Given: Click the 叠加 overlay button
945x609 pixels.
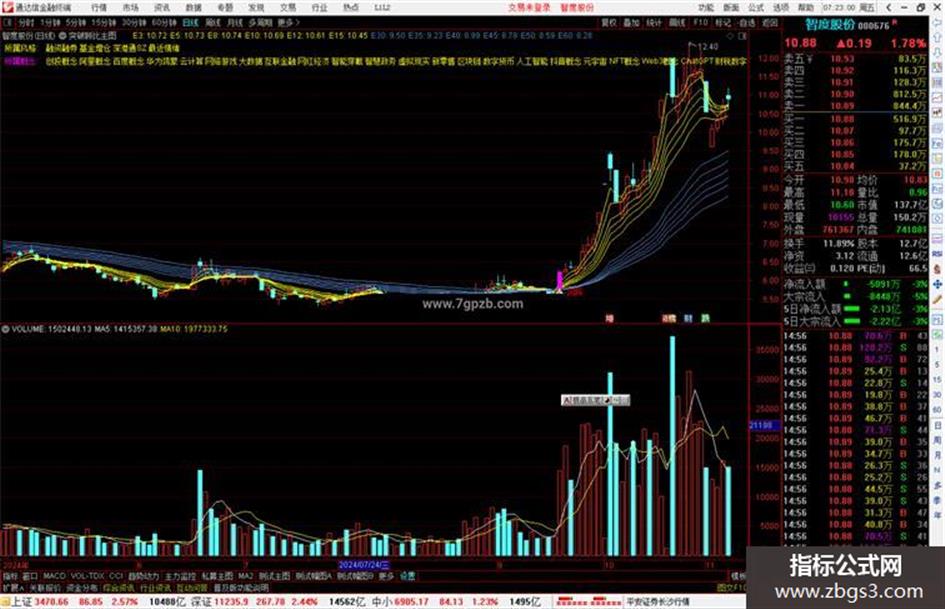Looking at the screenshot, I should coord(631,22).
